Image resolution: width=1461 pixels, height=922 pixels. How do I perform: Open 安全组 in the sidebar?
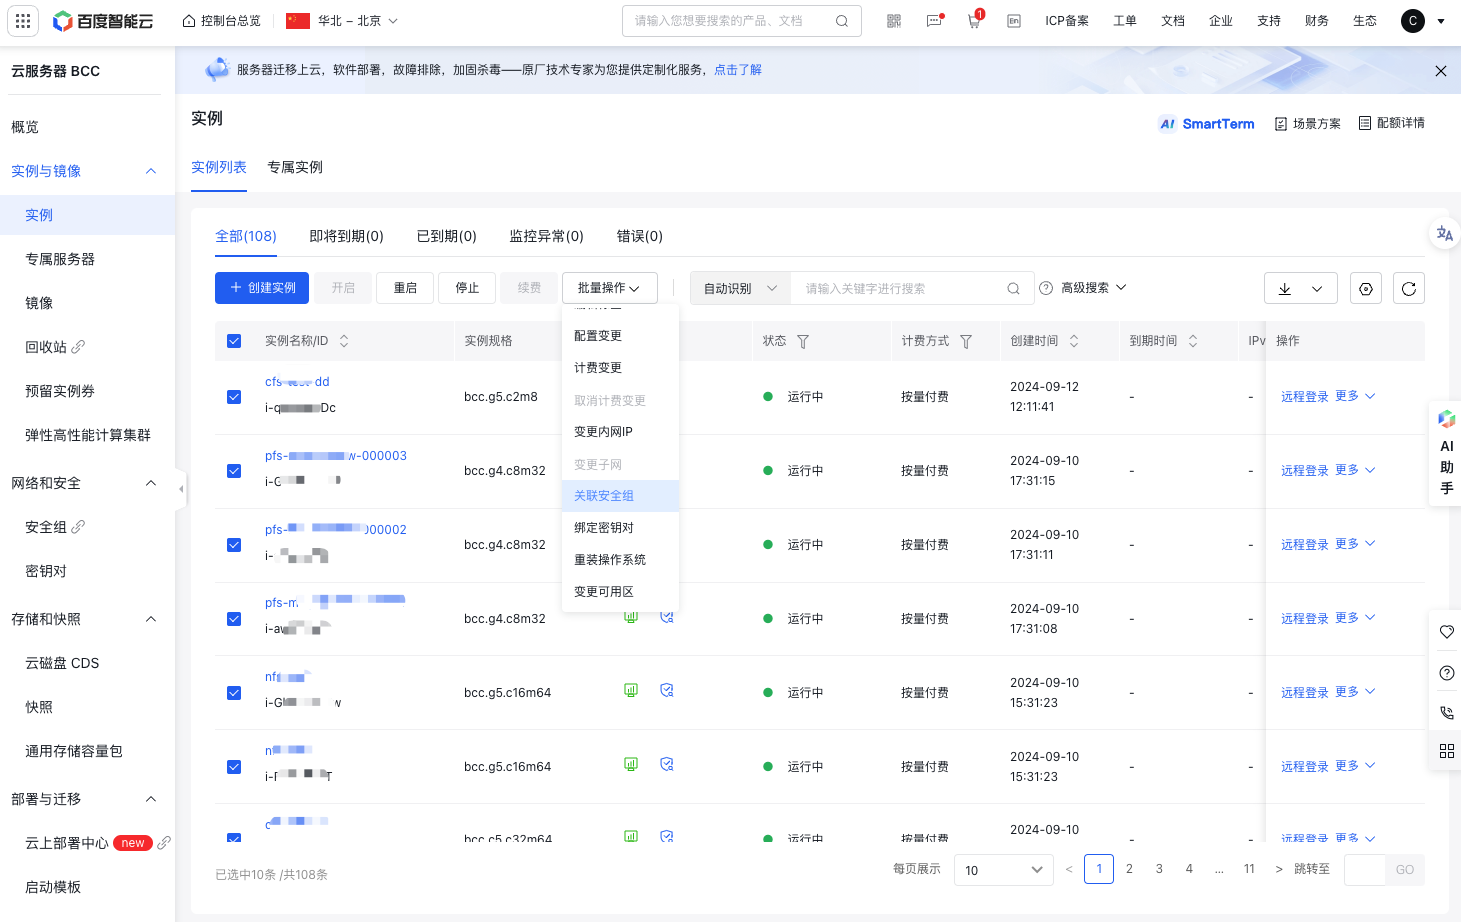coord(46,527)
